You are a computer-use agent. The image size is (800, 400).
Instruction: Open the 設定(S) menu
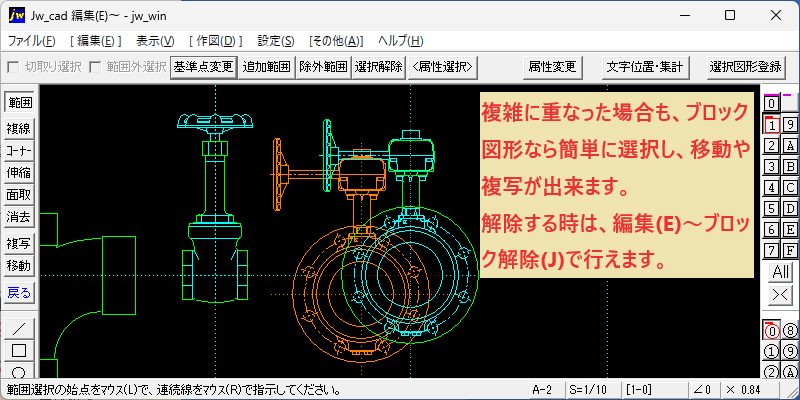(276, 41)
